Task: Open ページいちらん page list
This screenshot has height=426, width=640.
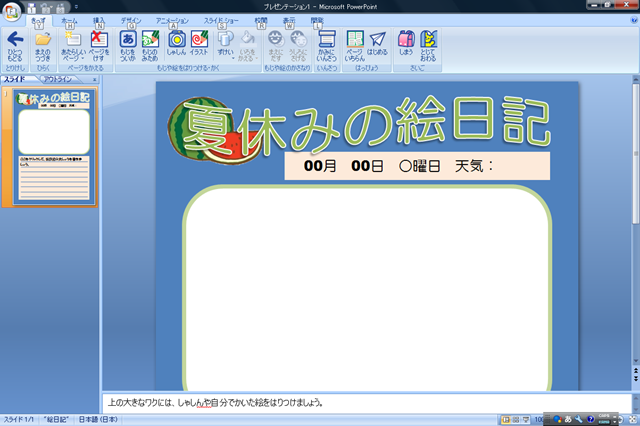Action: point(355,46)
